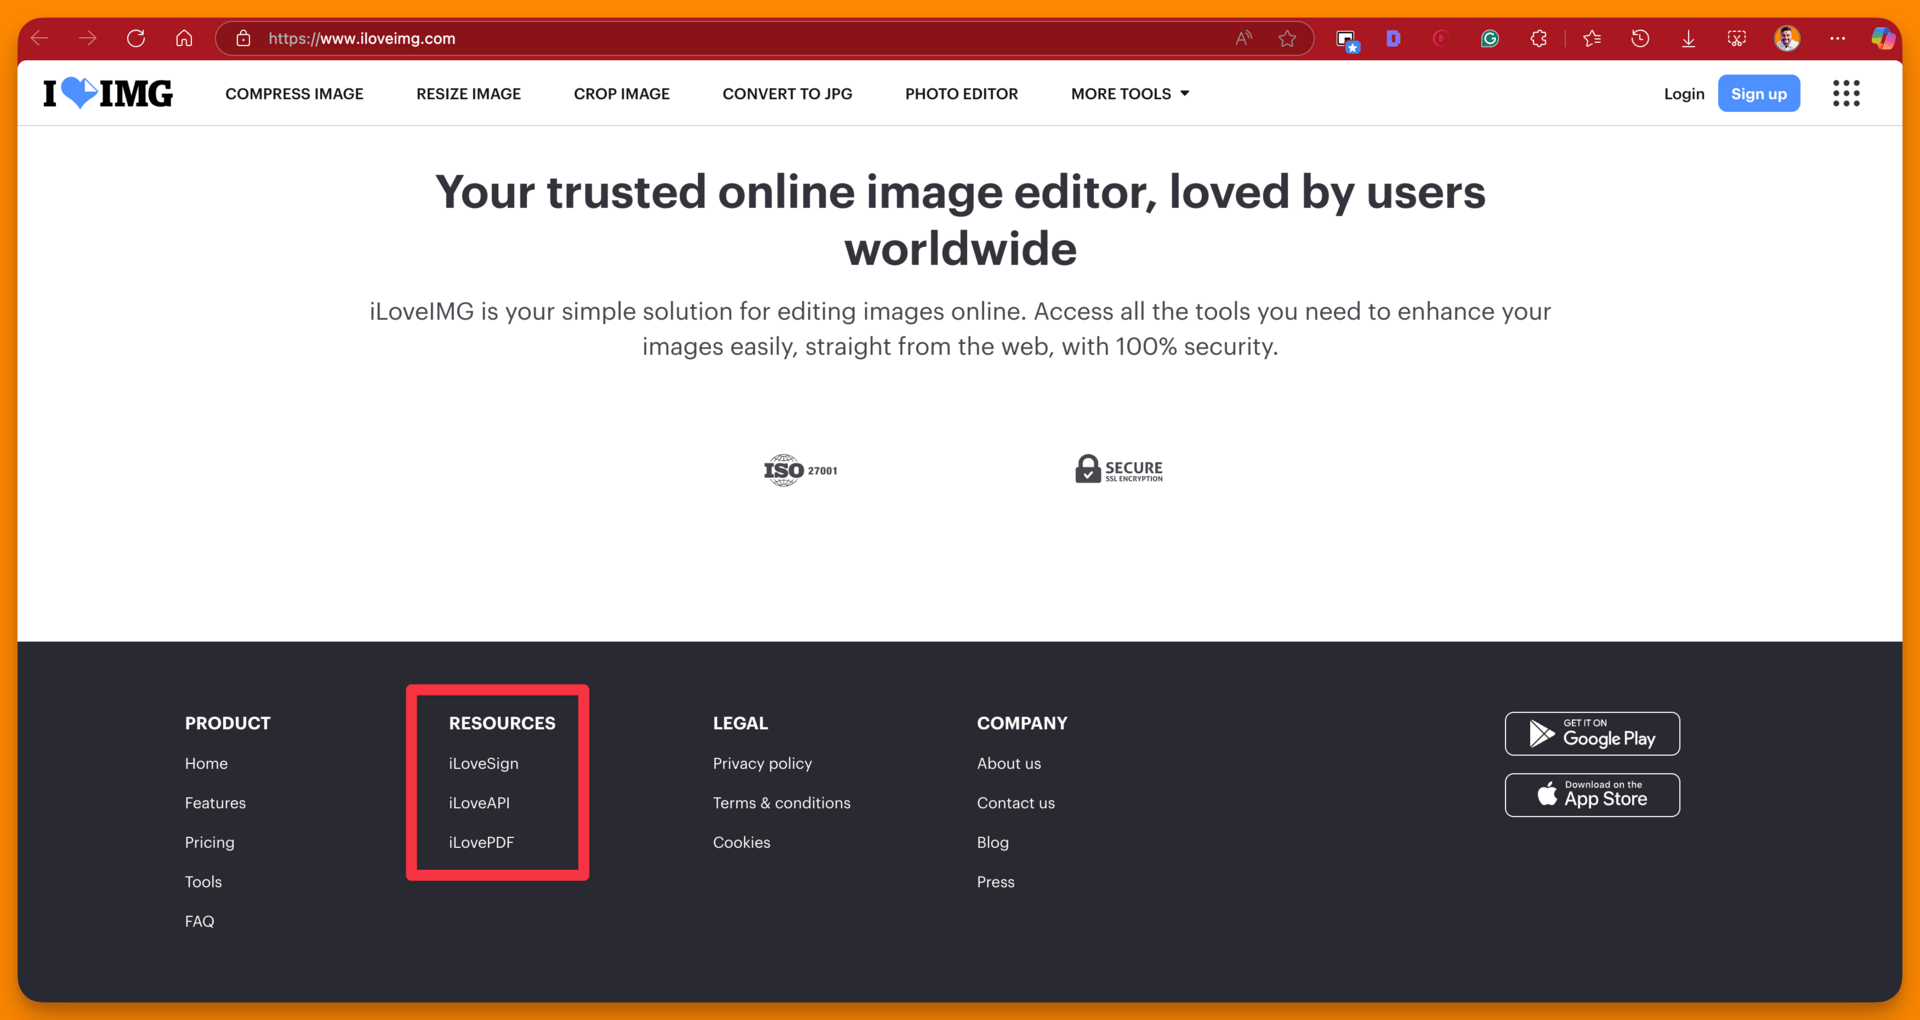Image resolution: width=1920 pixels, height=1020 pixels.
Task: Open the extensions puzzle icon
Action: (1539, 38)
